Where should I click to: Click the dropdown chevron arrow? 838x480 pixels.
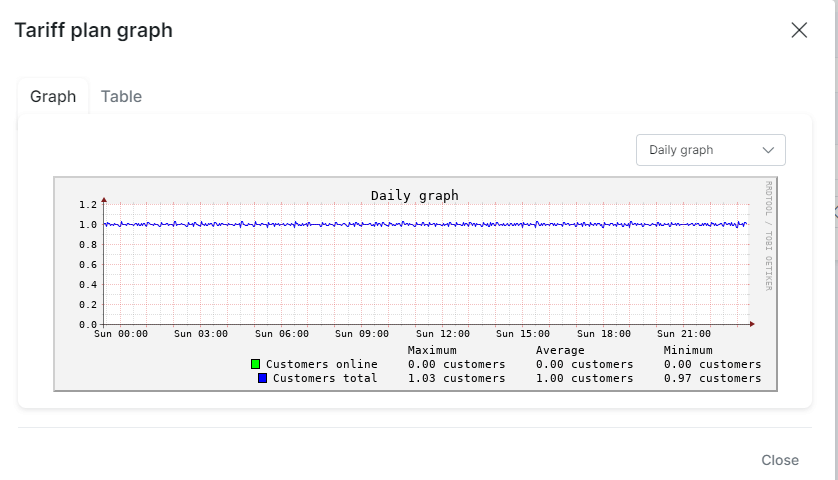tap(768, 150)
